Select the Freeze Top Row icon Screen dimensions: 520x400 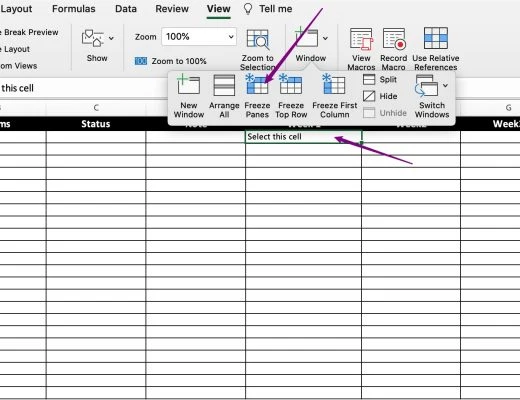(x=291, y=85)
